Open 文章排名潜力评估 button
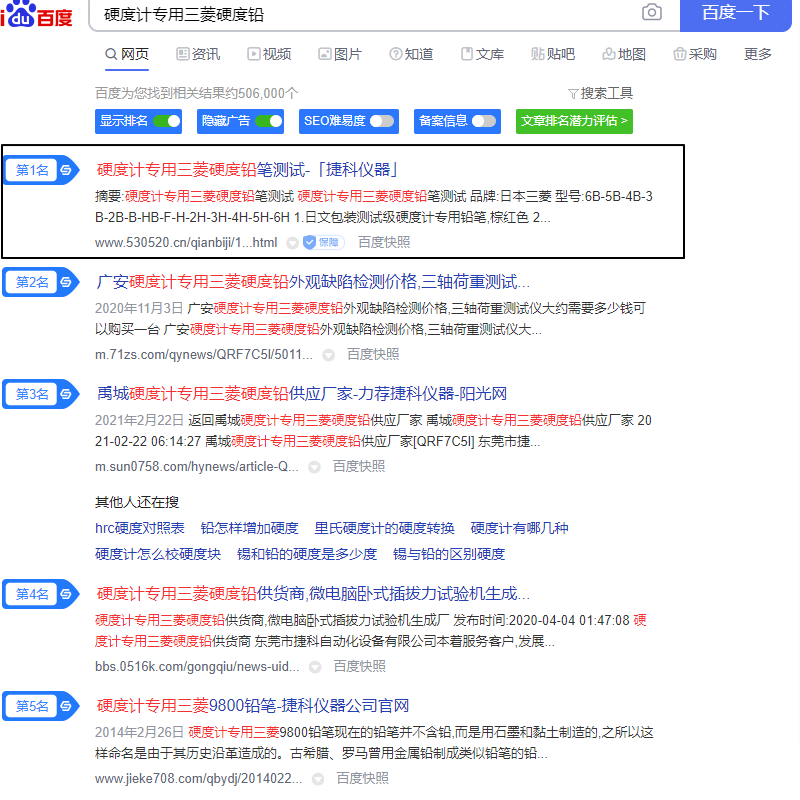The height and width of the screenshot is (800, 800). pos(574,121)
